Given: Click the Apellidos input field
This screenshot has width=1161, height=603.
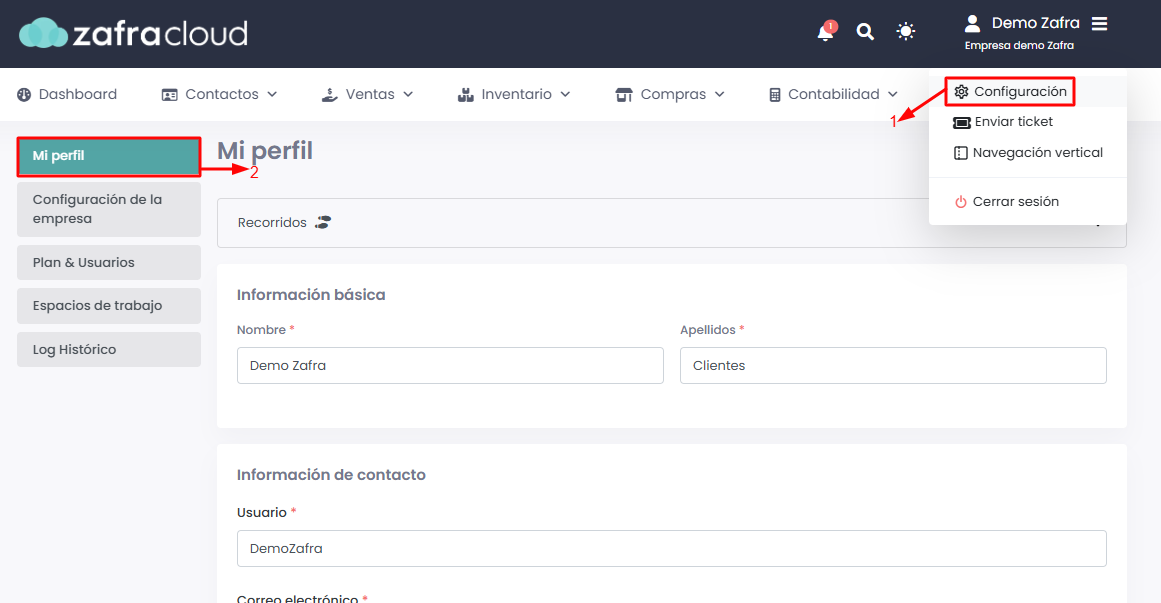Looking at the screenshot, I should tap(893, 365).
